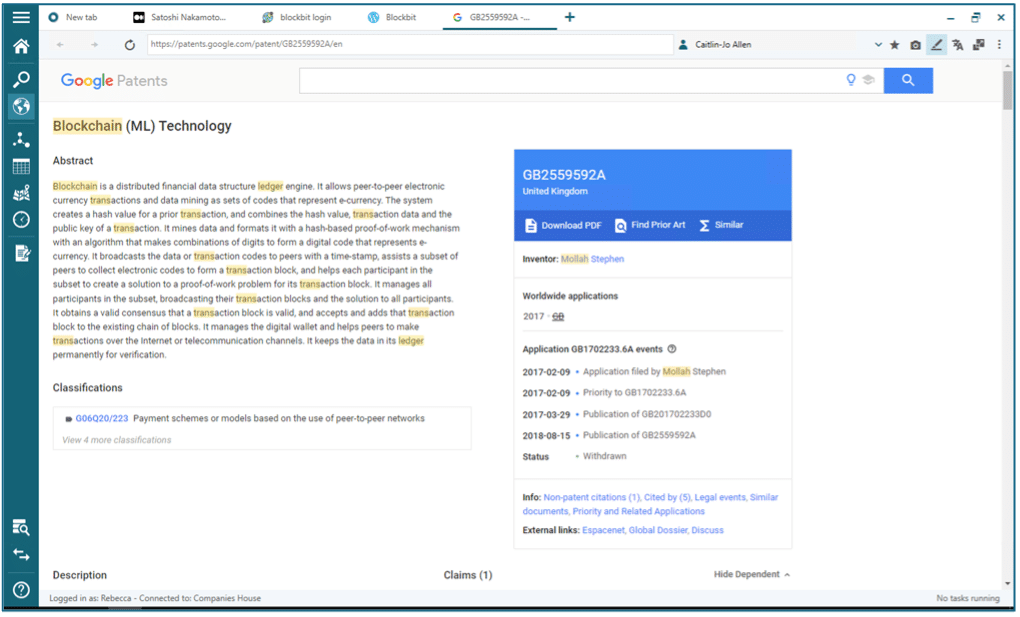The height and width of the screenshot is (617, 1020).
Task: Open the list search icon in sidebar
Action: (x=21, y=527)
